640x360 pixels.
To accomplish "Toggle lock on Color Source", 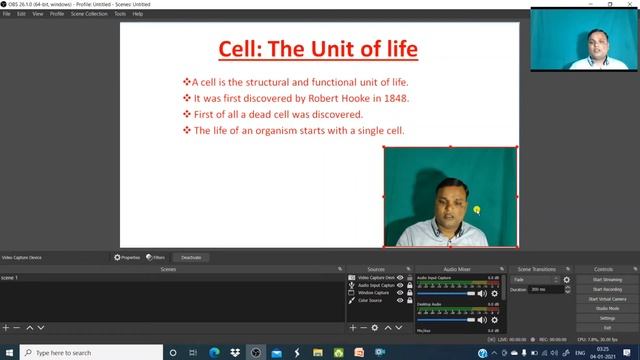I will (409, 300).
